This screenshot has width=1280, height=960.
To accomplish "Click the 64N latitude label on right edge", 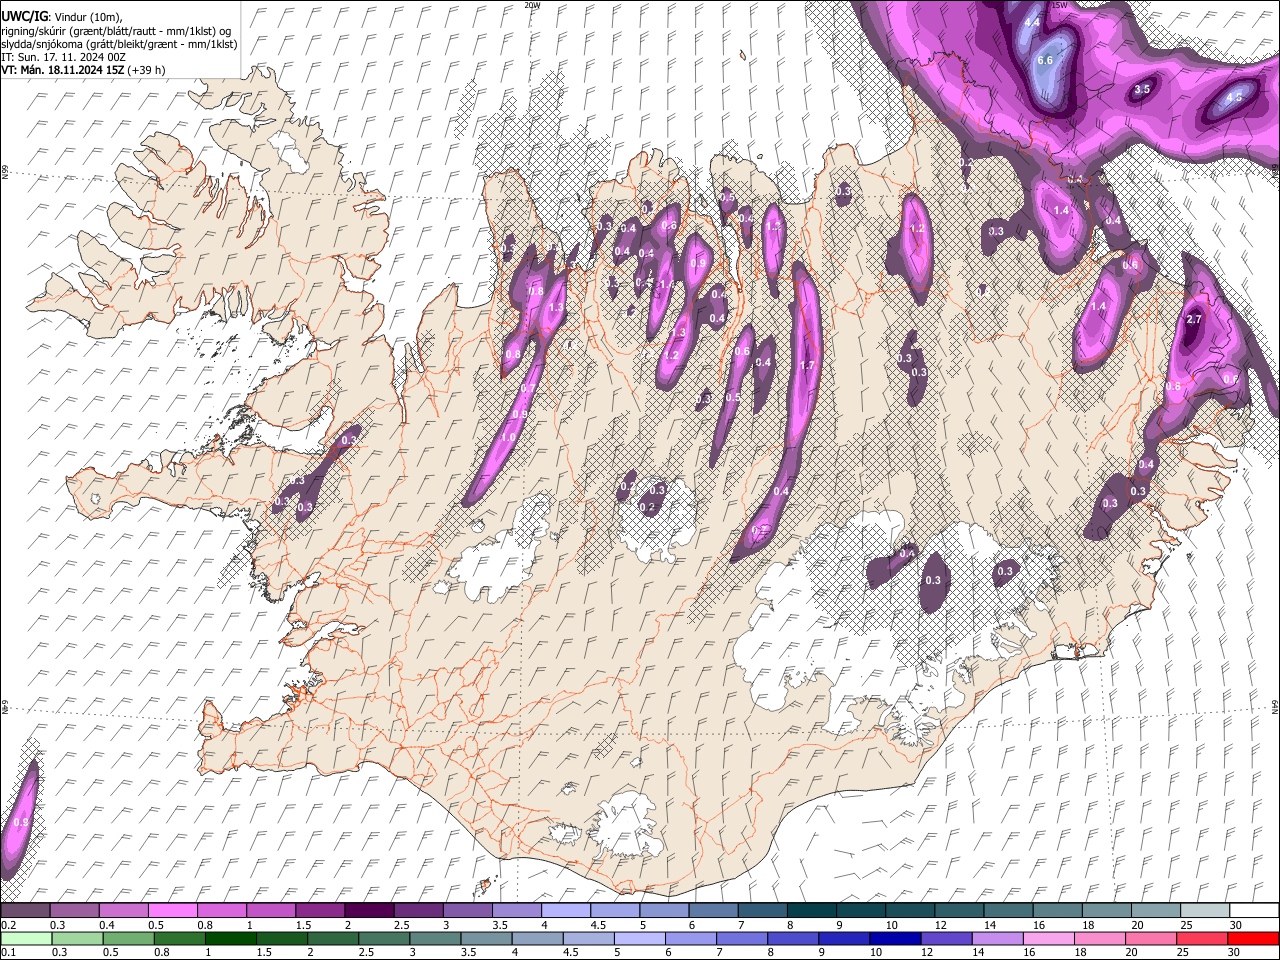I will [1275, 706].
